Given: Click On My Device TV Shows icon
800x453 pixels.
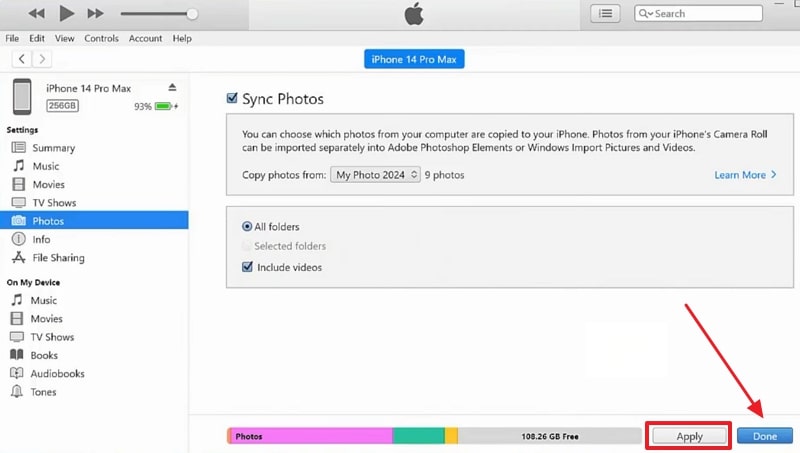Looking at the screenshot, I should pyautogui.click(x=17, y=337).
